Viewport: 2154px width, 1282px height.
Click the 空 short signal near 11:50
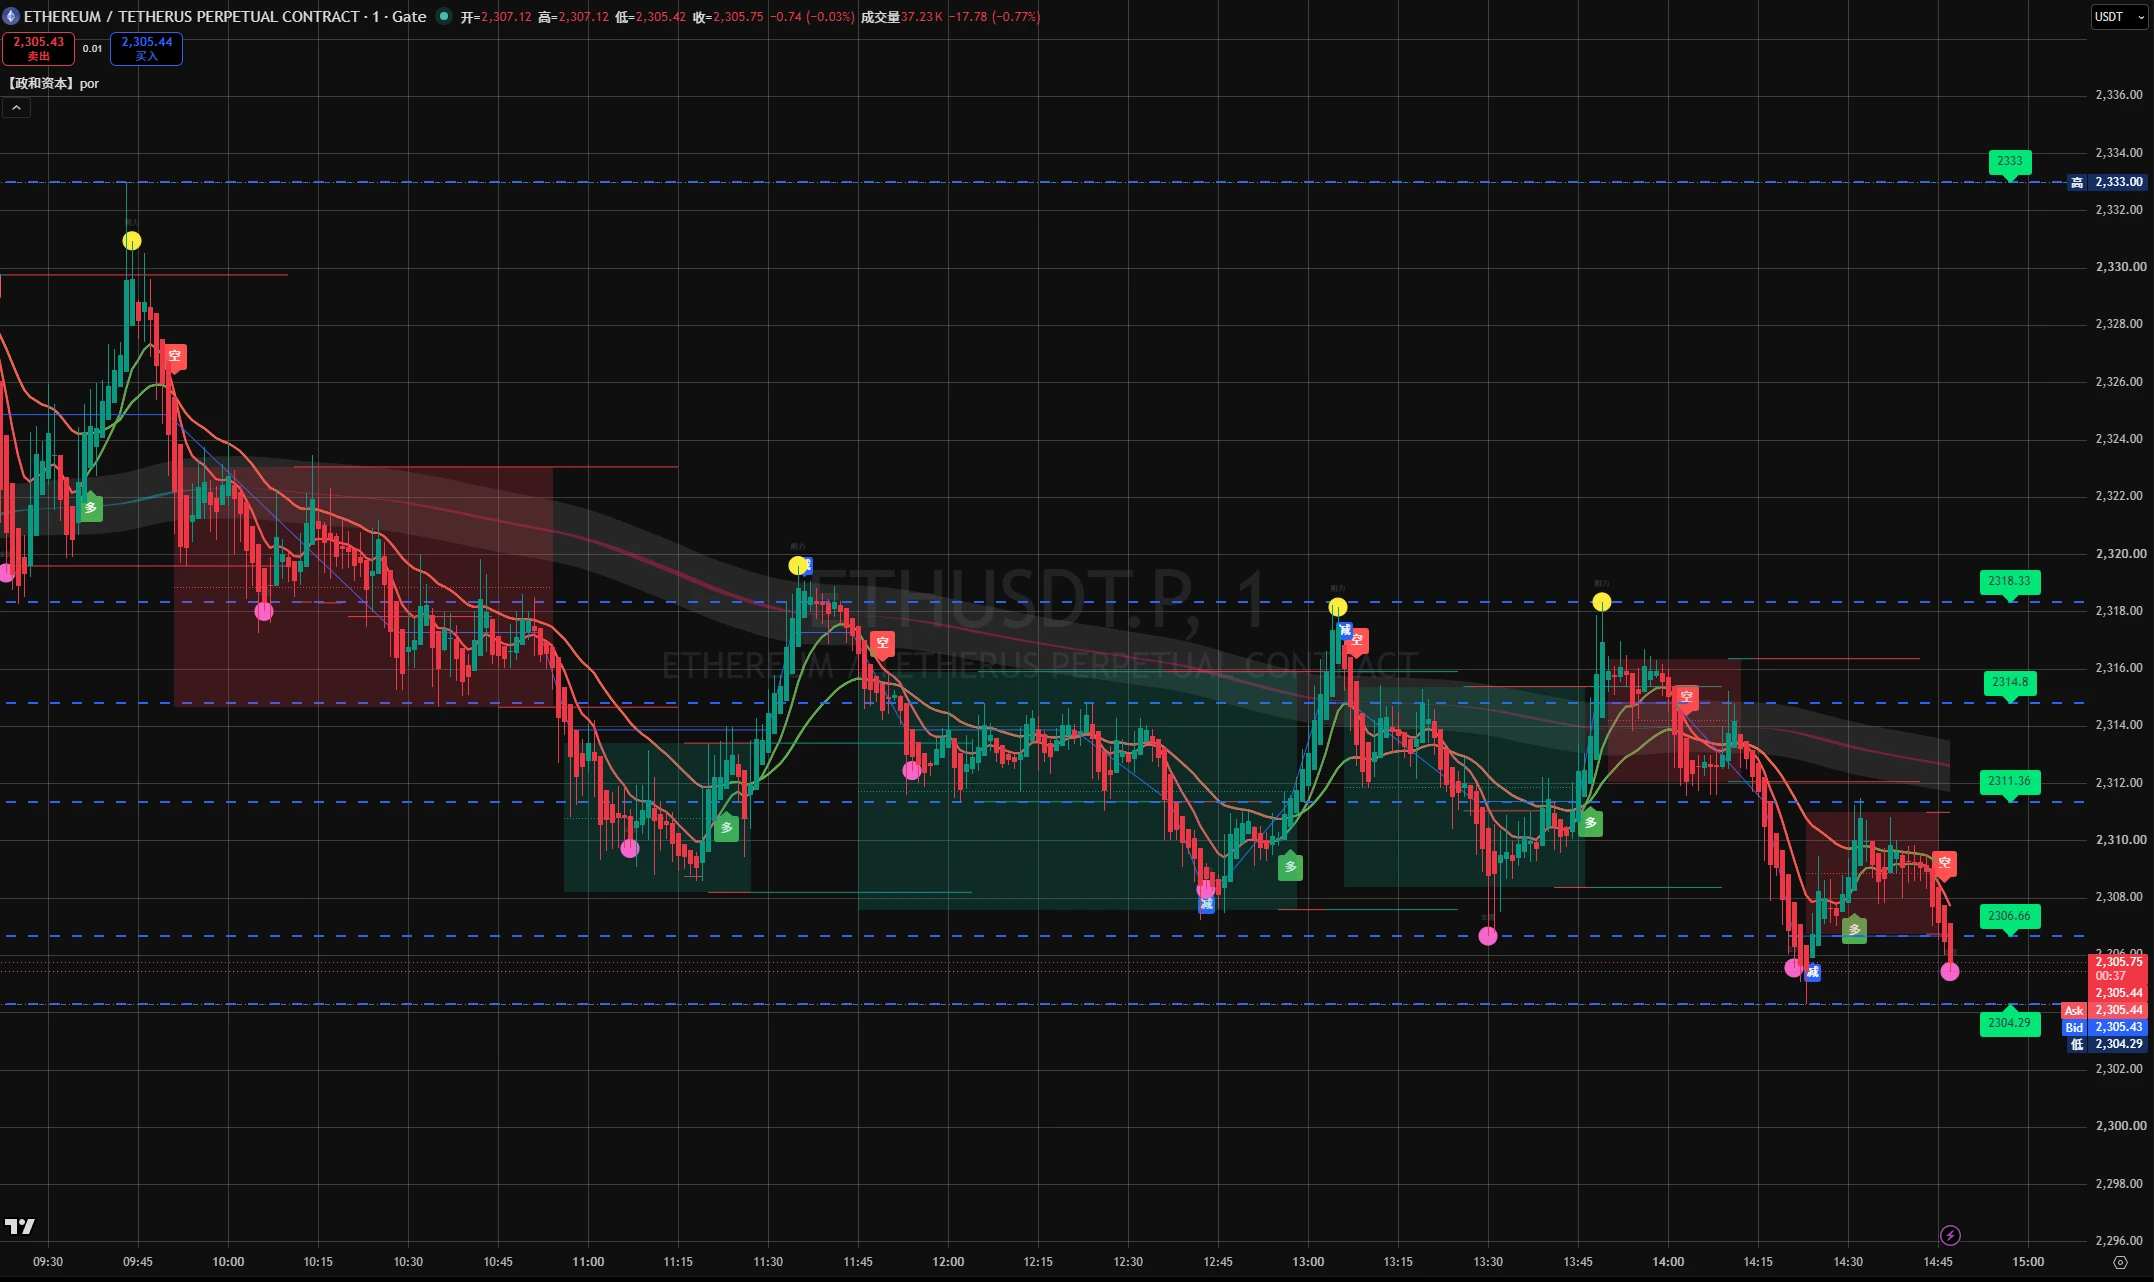point(881,643)
